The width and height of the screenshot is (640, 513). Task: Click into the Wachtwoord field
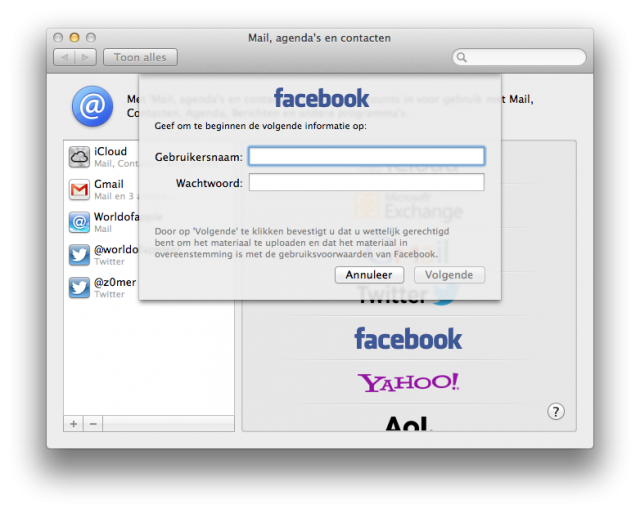point(366,182)
